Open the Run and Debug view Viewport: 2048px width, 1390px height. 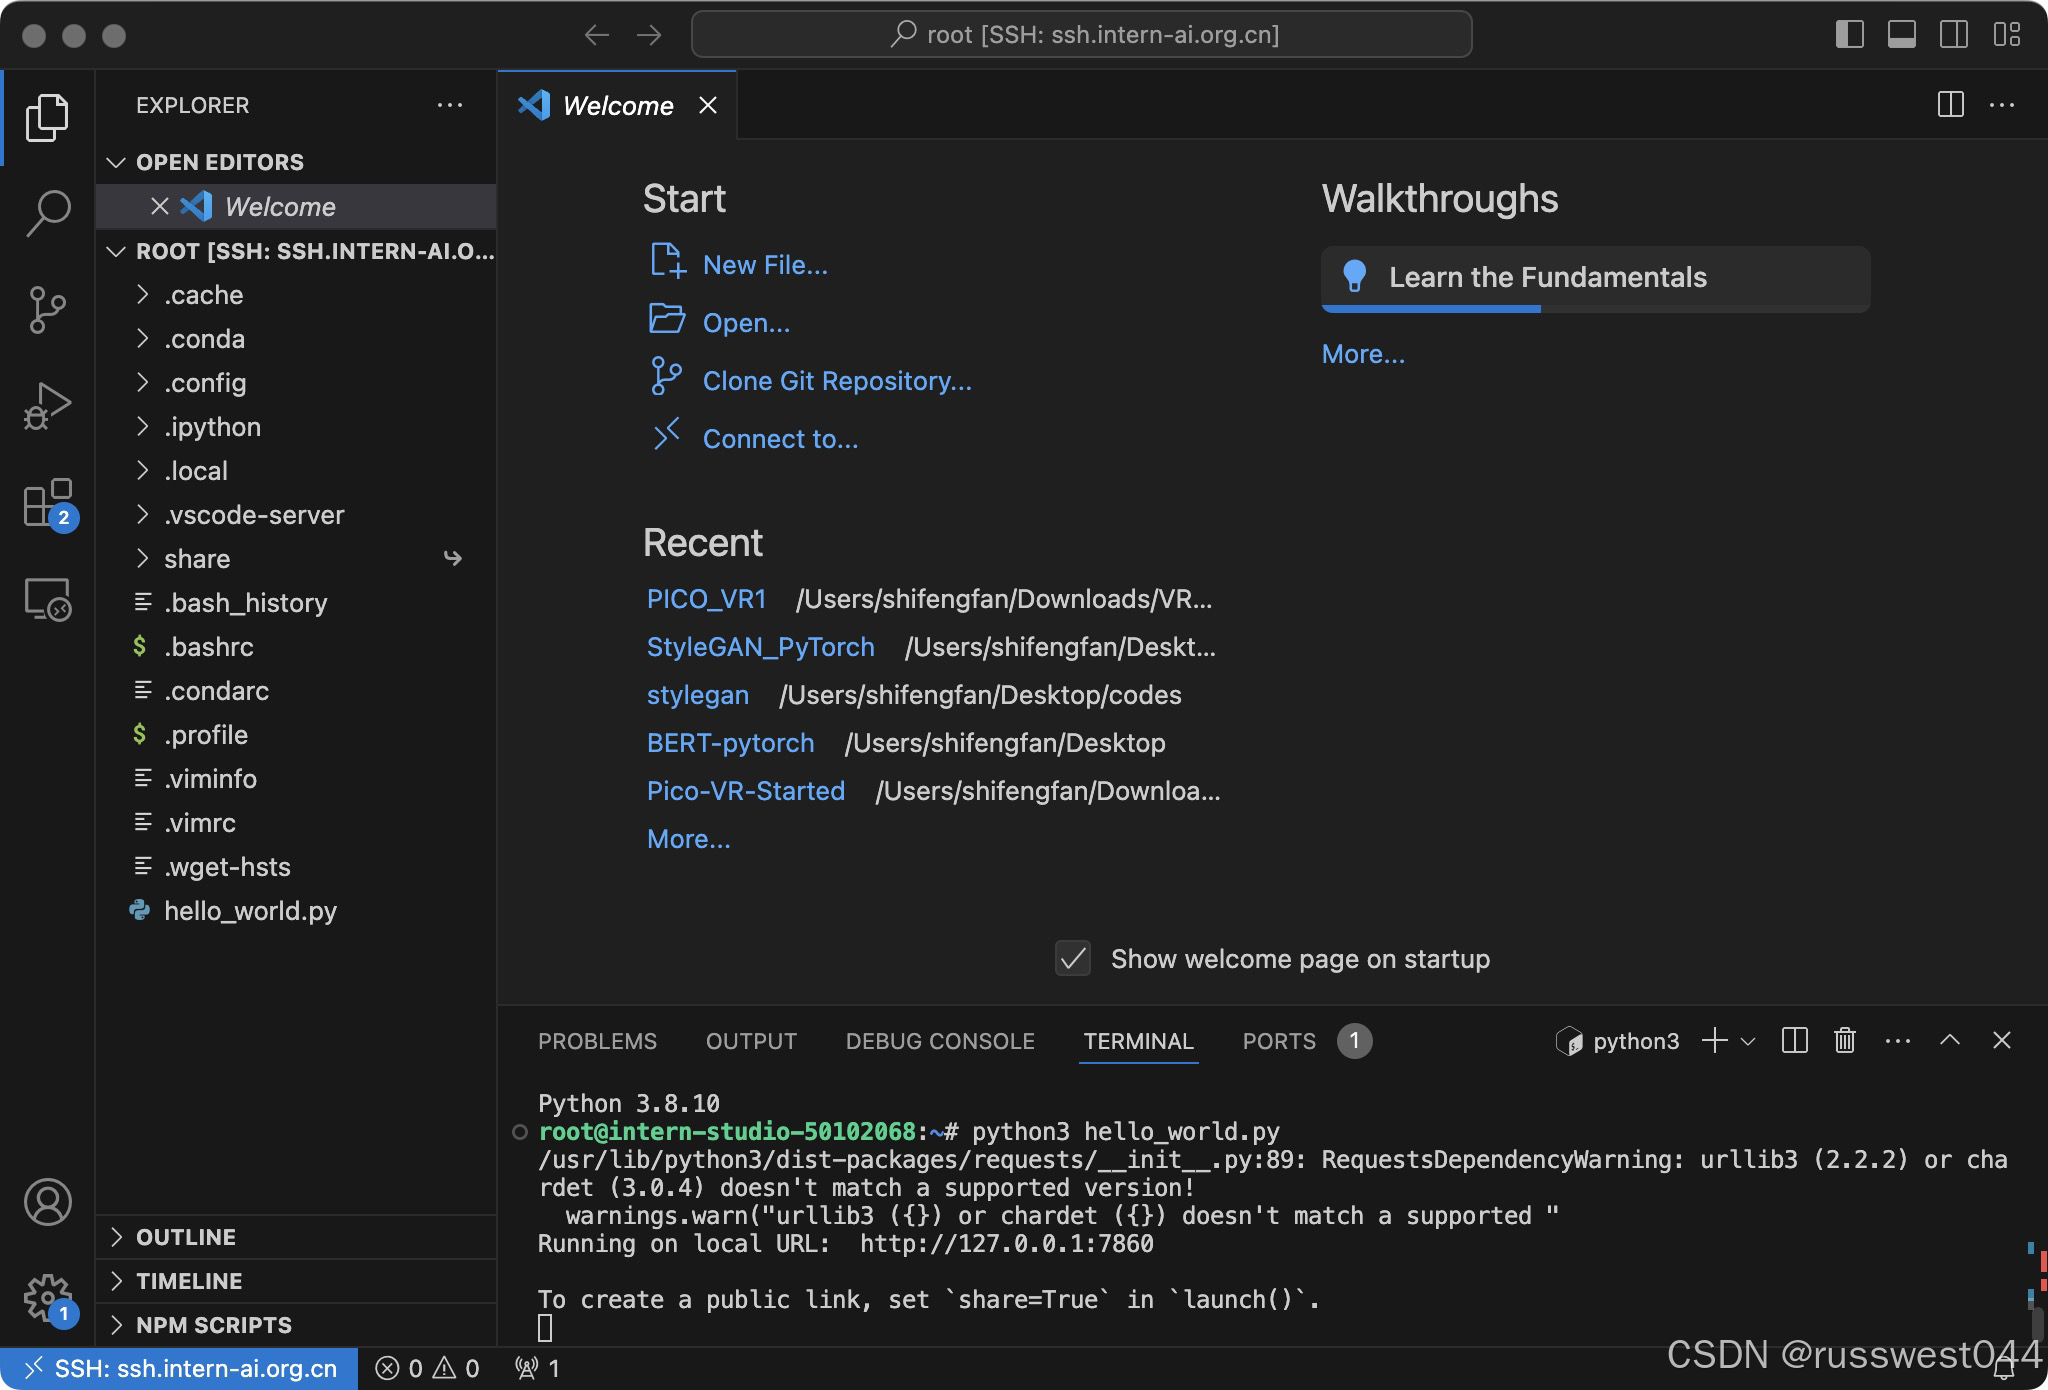[47, 405]
